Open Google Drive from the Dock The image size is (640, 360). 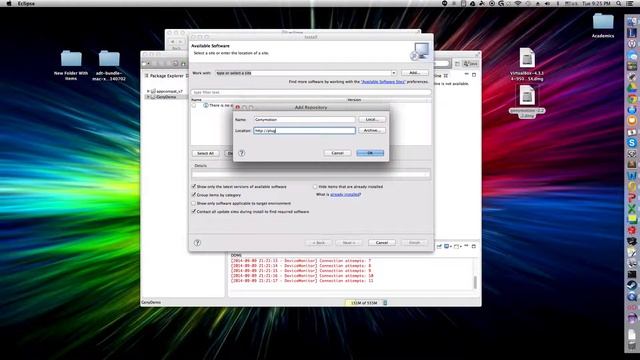(632, 87)
